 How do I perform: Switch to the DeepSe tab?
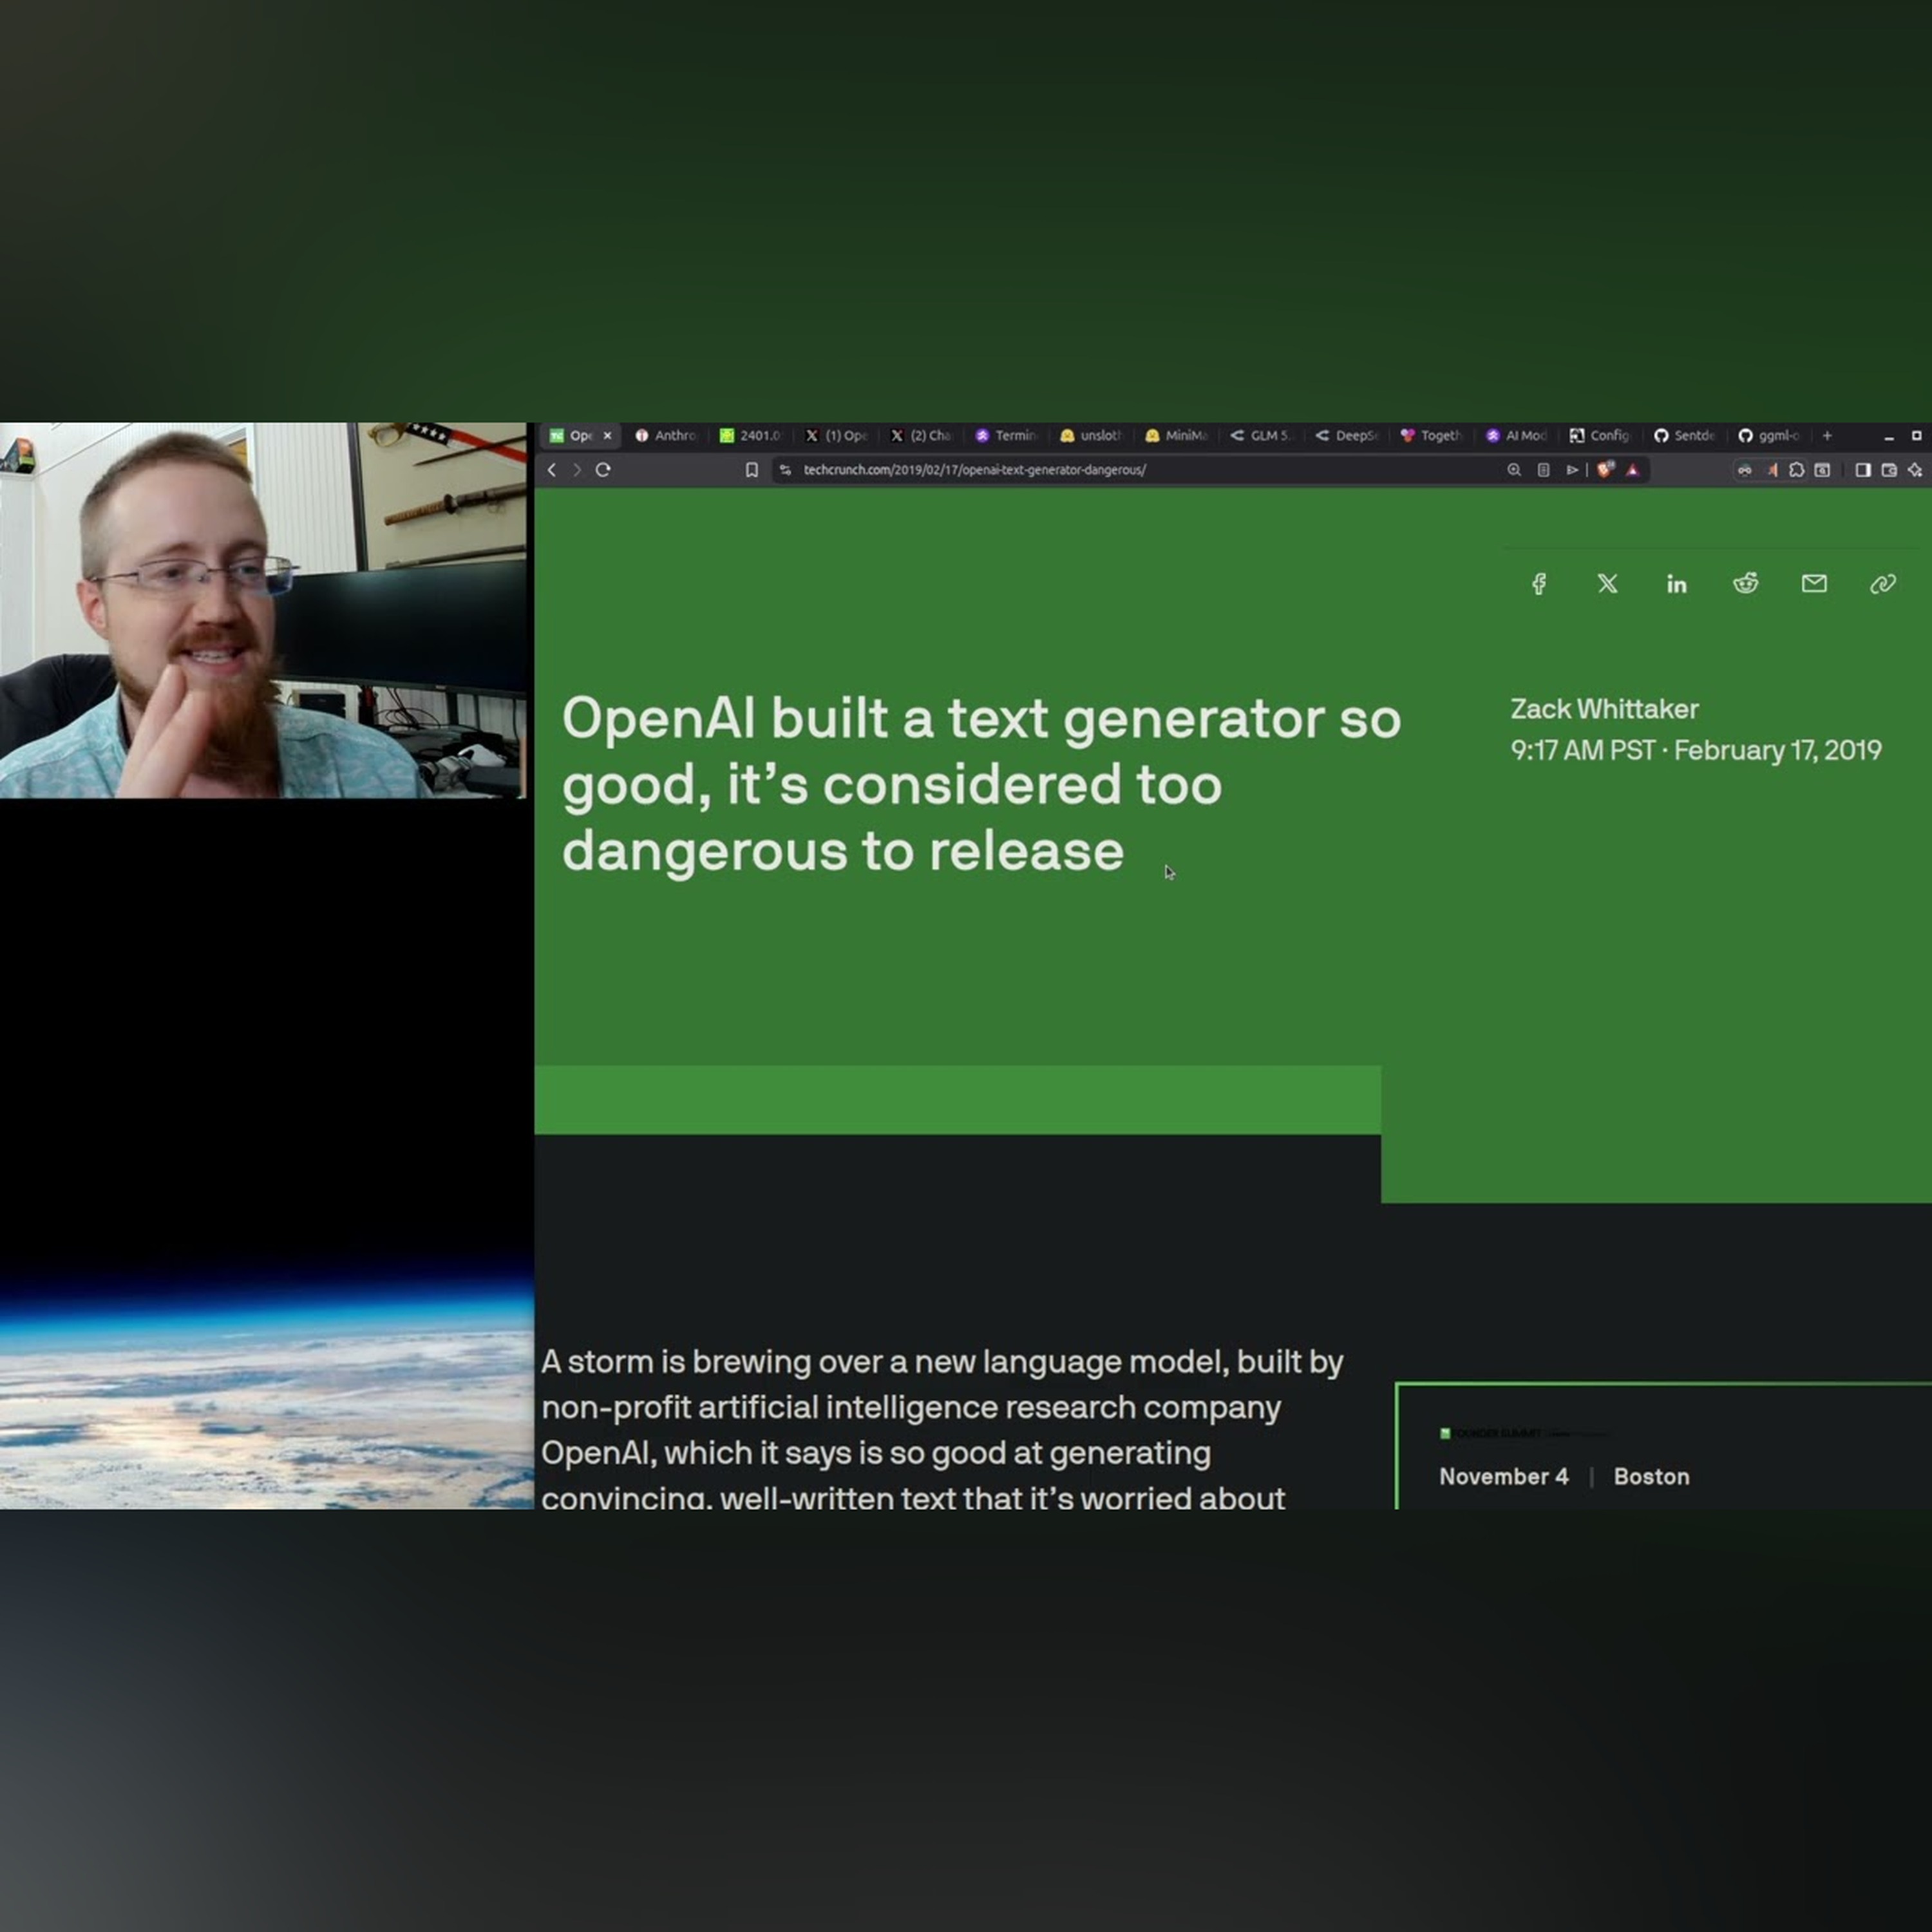1346,436
